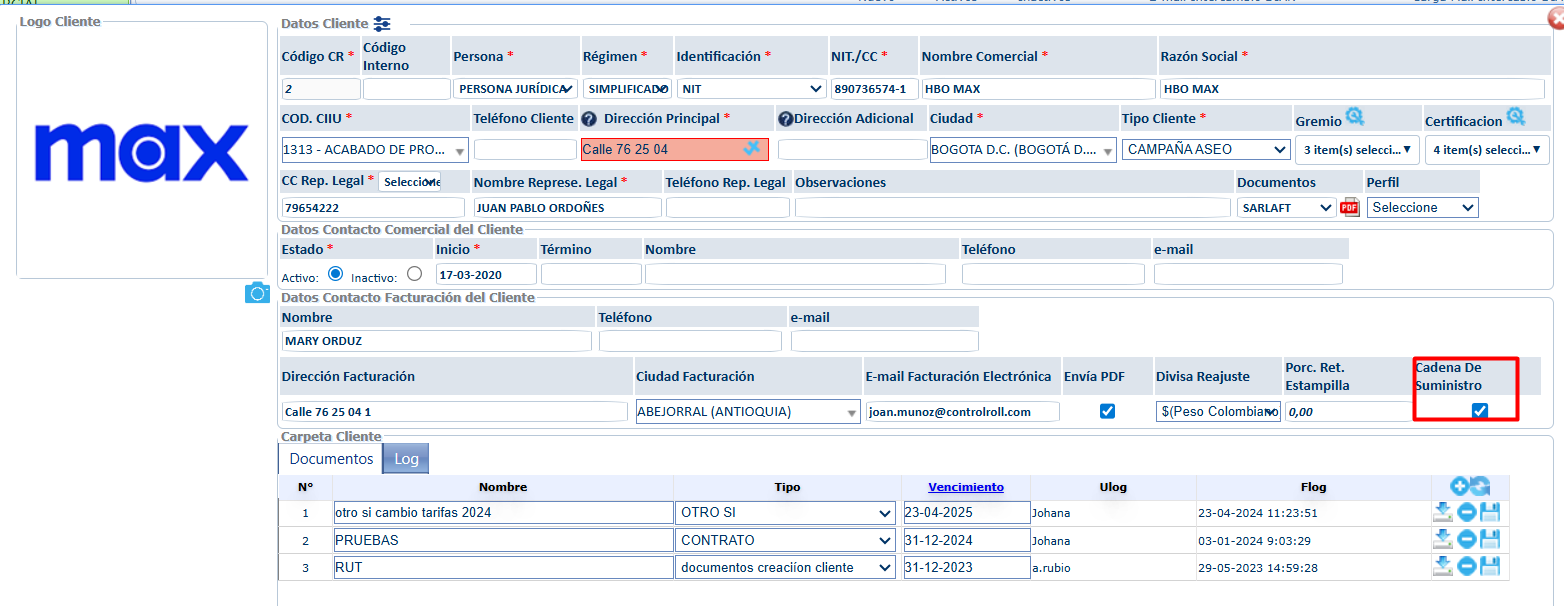Uncheck the Envía PDF checkbox
1564x606 pixels.
1107,411
